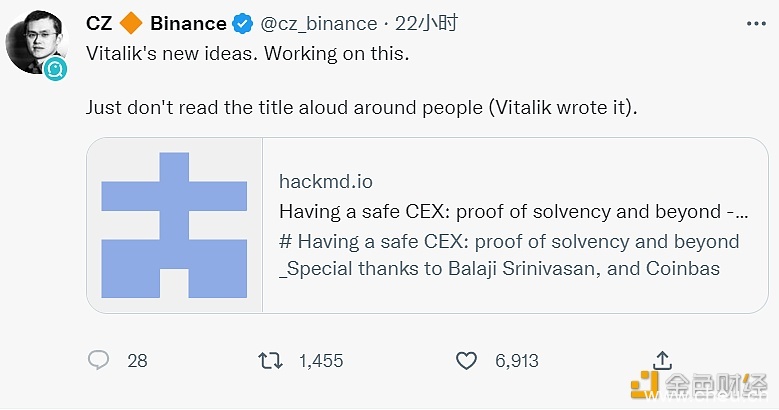The image size is (779, 410).
Task: Open the hackmd link preview thumbnail
Action: coord(174,225)
